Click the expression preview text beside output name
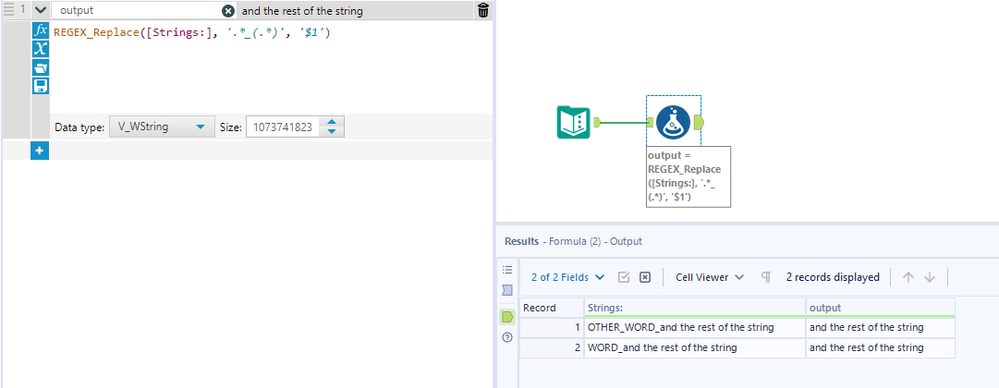 point(303,11)
